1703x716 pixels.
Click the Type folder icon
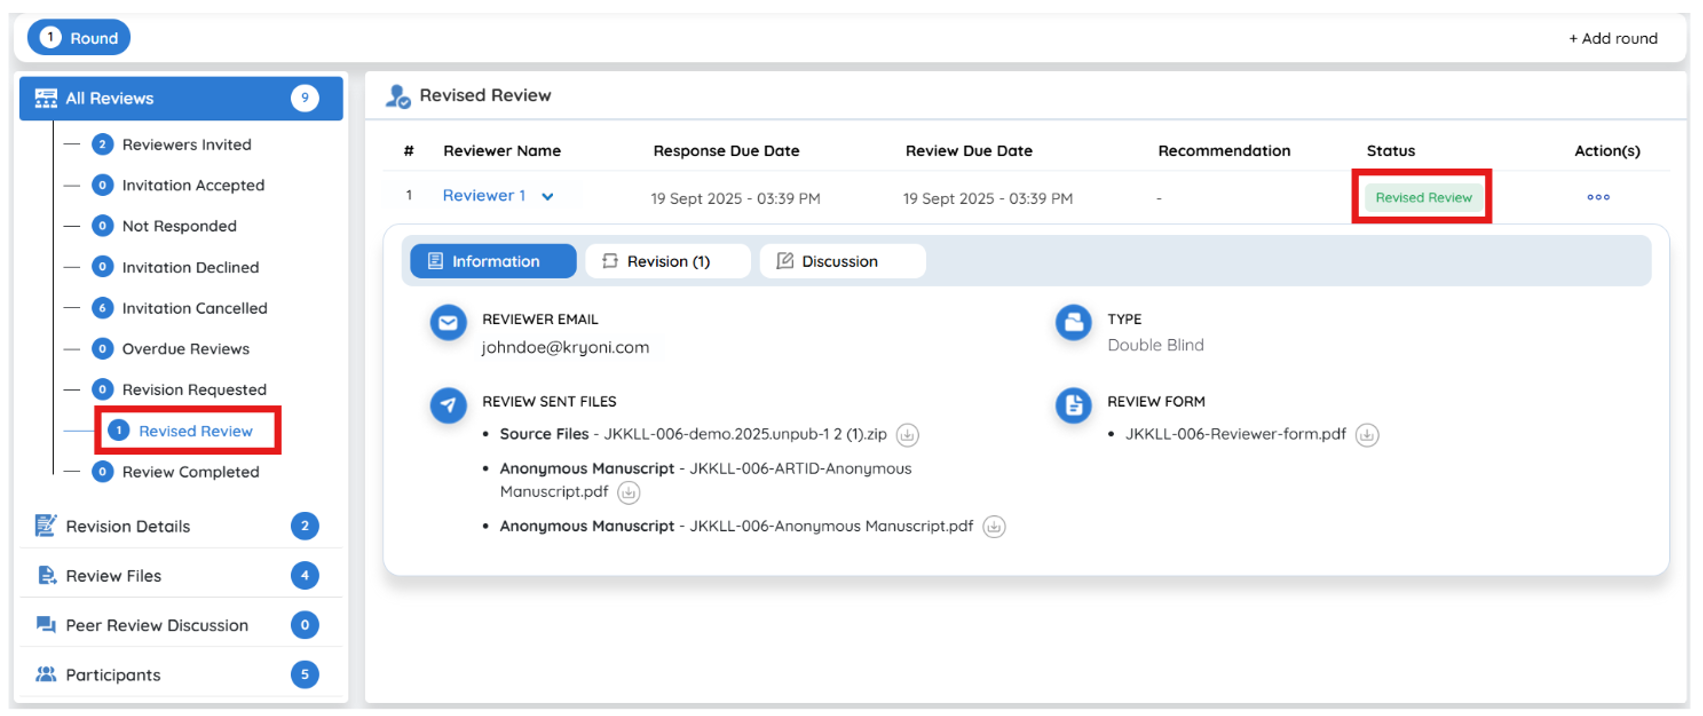1073,323
